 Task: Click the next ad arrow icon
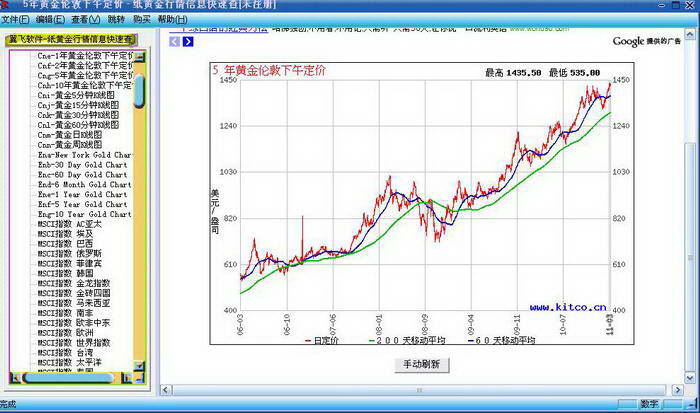click(x=188, y=42)
